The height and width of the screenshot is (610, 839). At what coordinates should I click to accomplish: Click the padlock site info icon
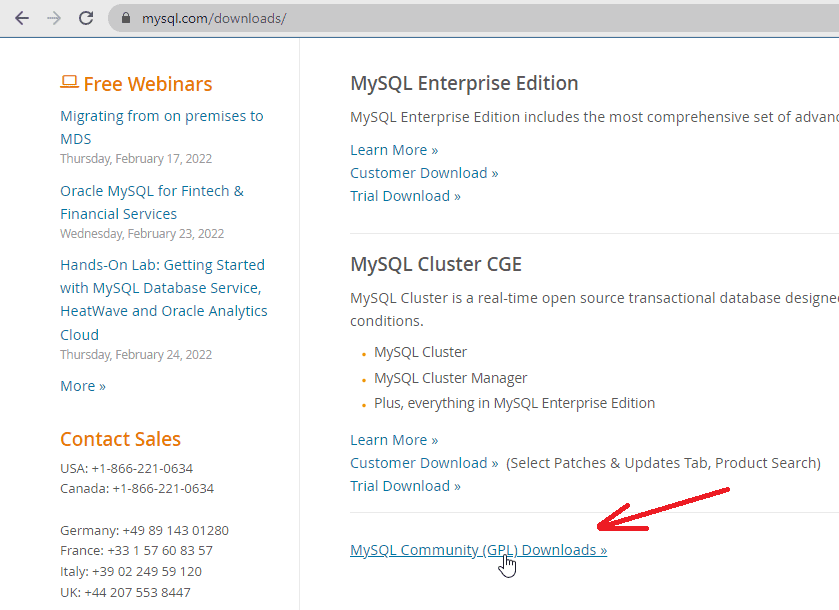(126, 18)
